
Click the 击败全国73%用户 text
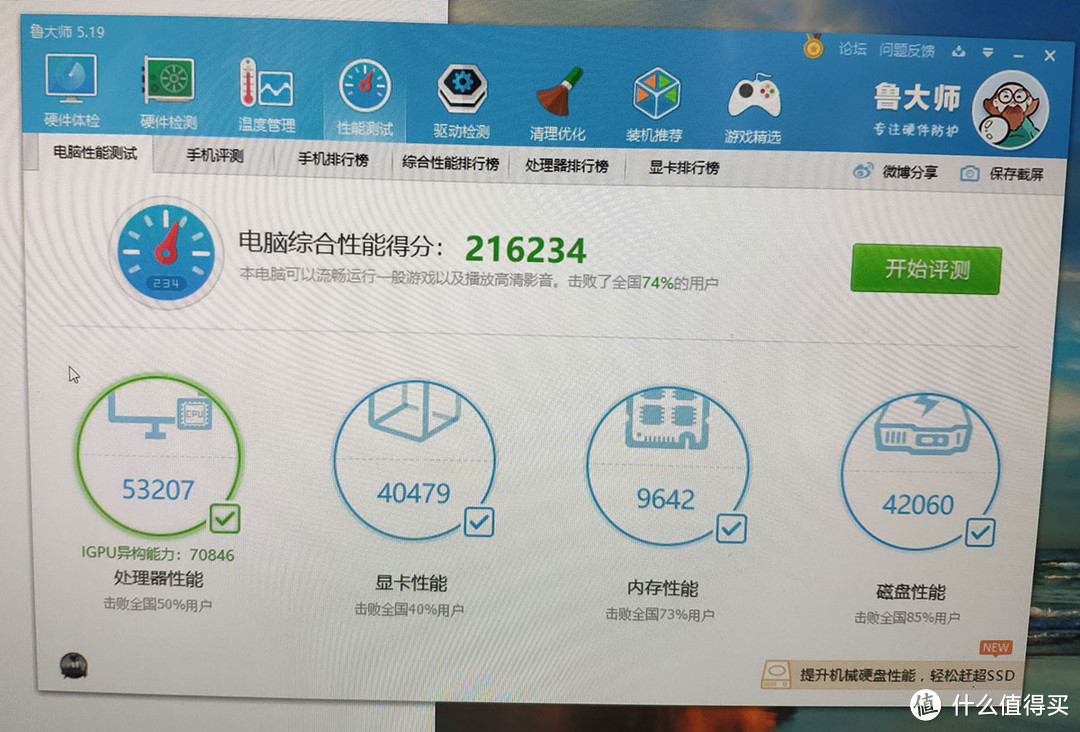click(x=660, y=614)
